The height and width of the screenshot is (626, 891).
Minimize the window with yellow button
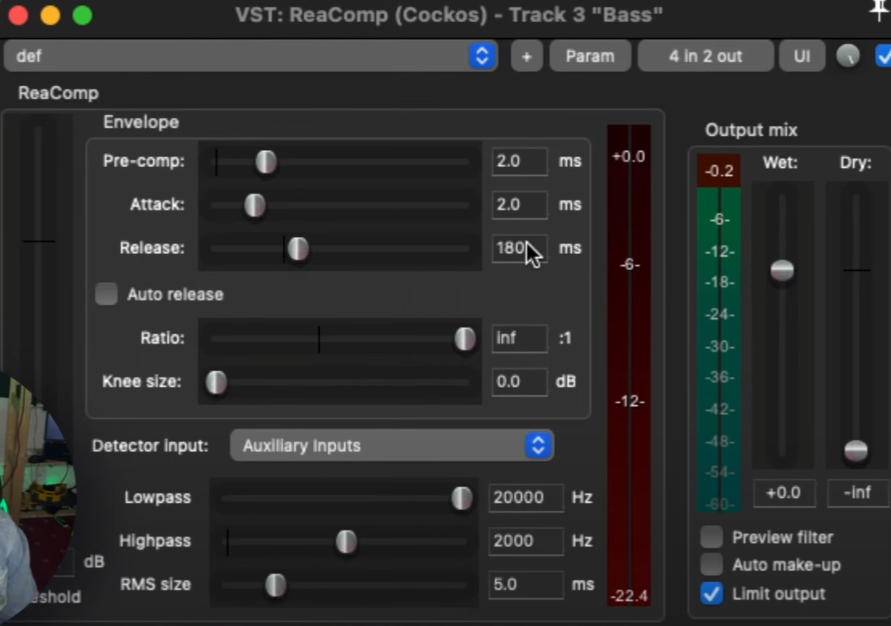tap(50, 15)
